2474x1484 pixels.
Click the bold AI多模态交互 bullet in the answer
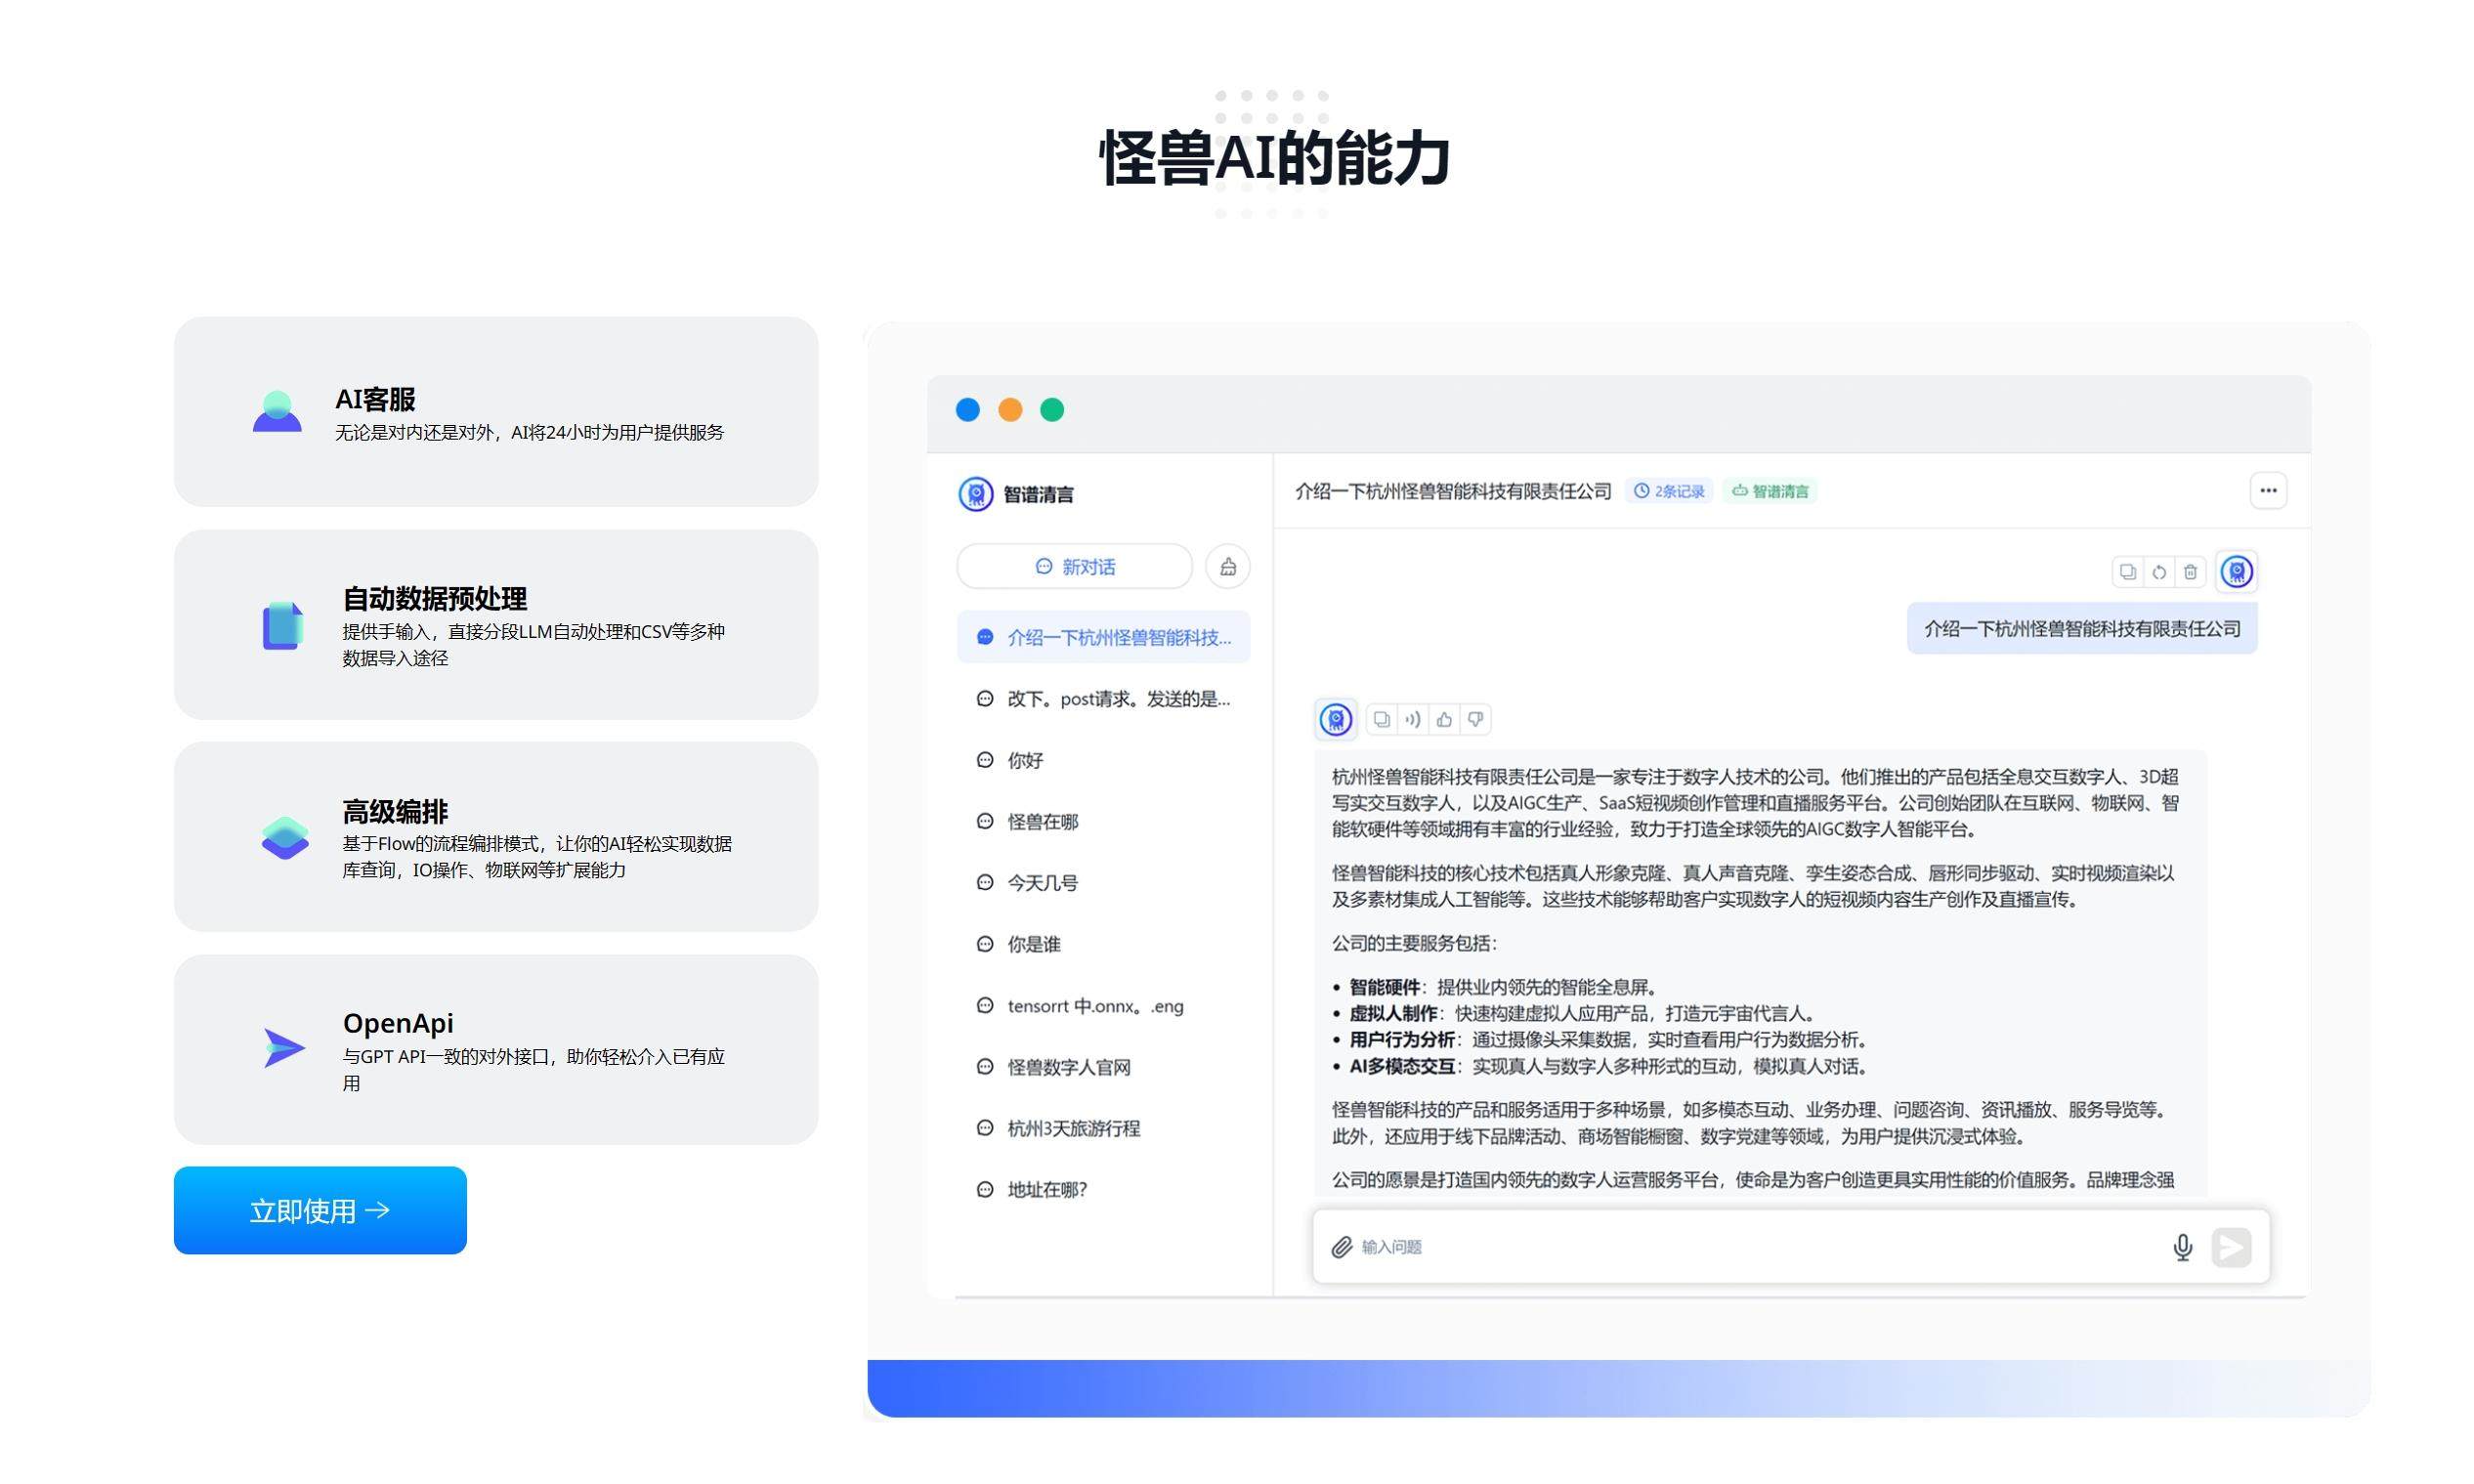click(x=1402, y=1066)
